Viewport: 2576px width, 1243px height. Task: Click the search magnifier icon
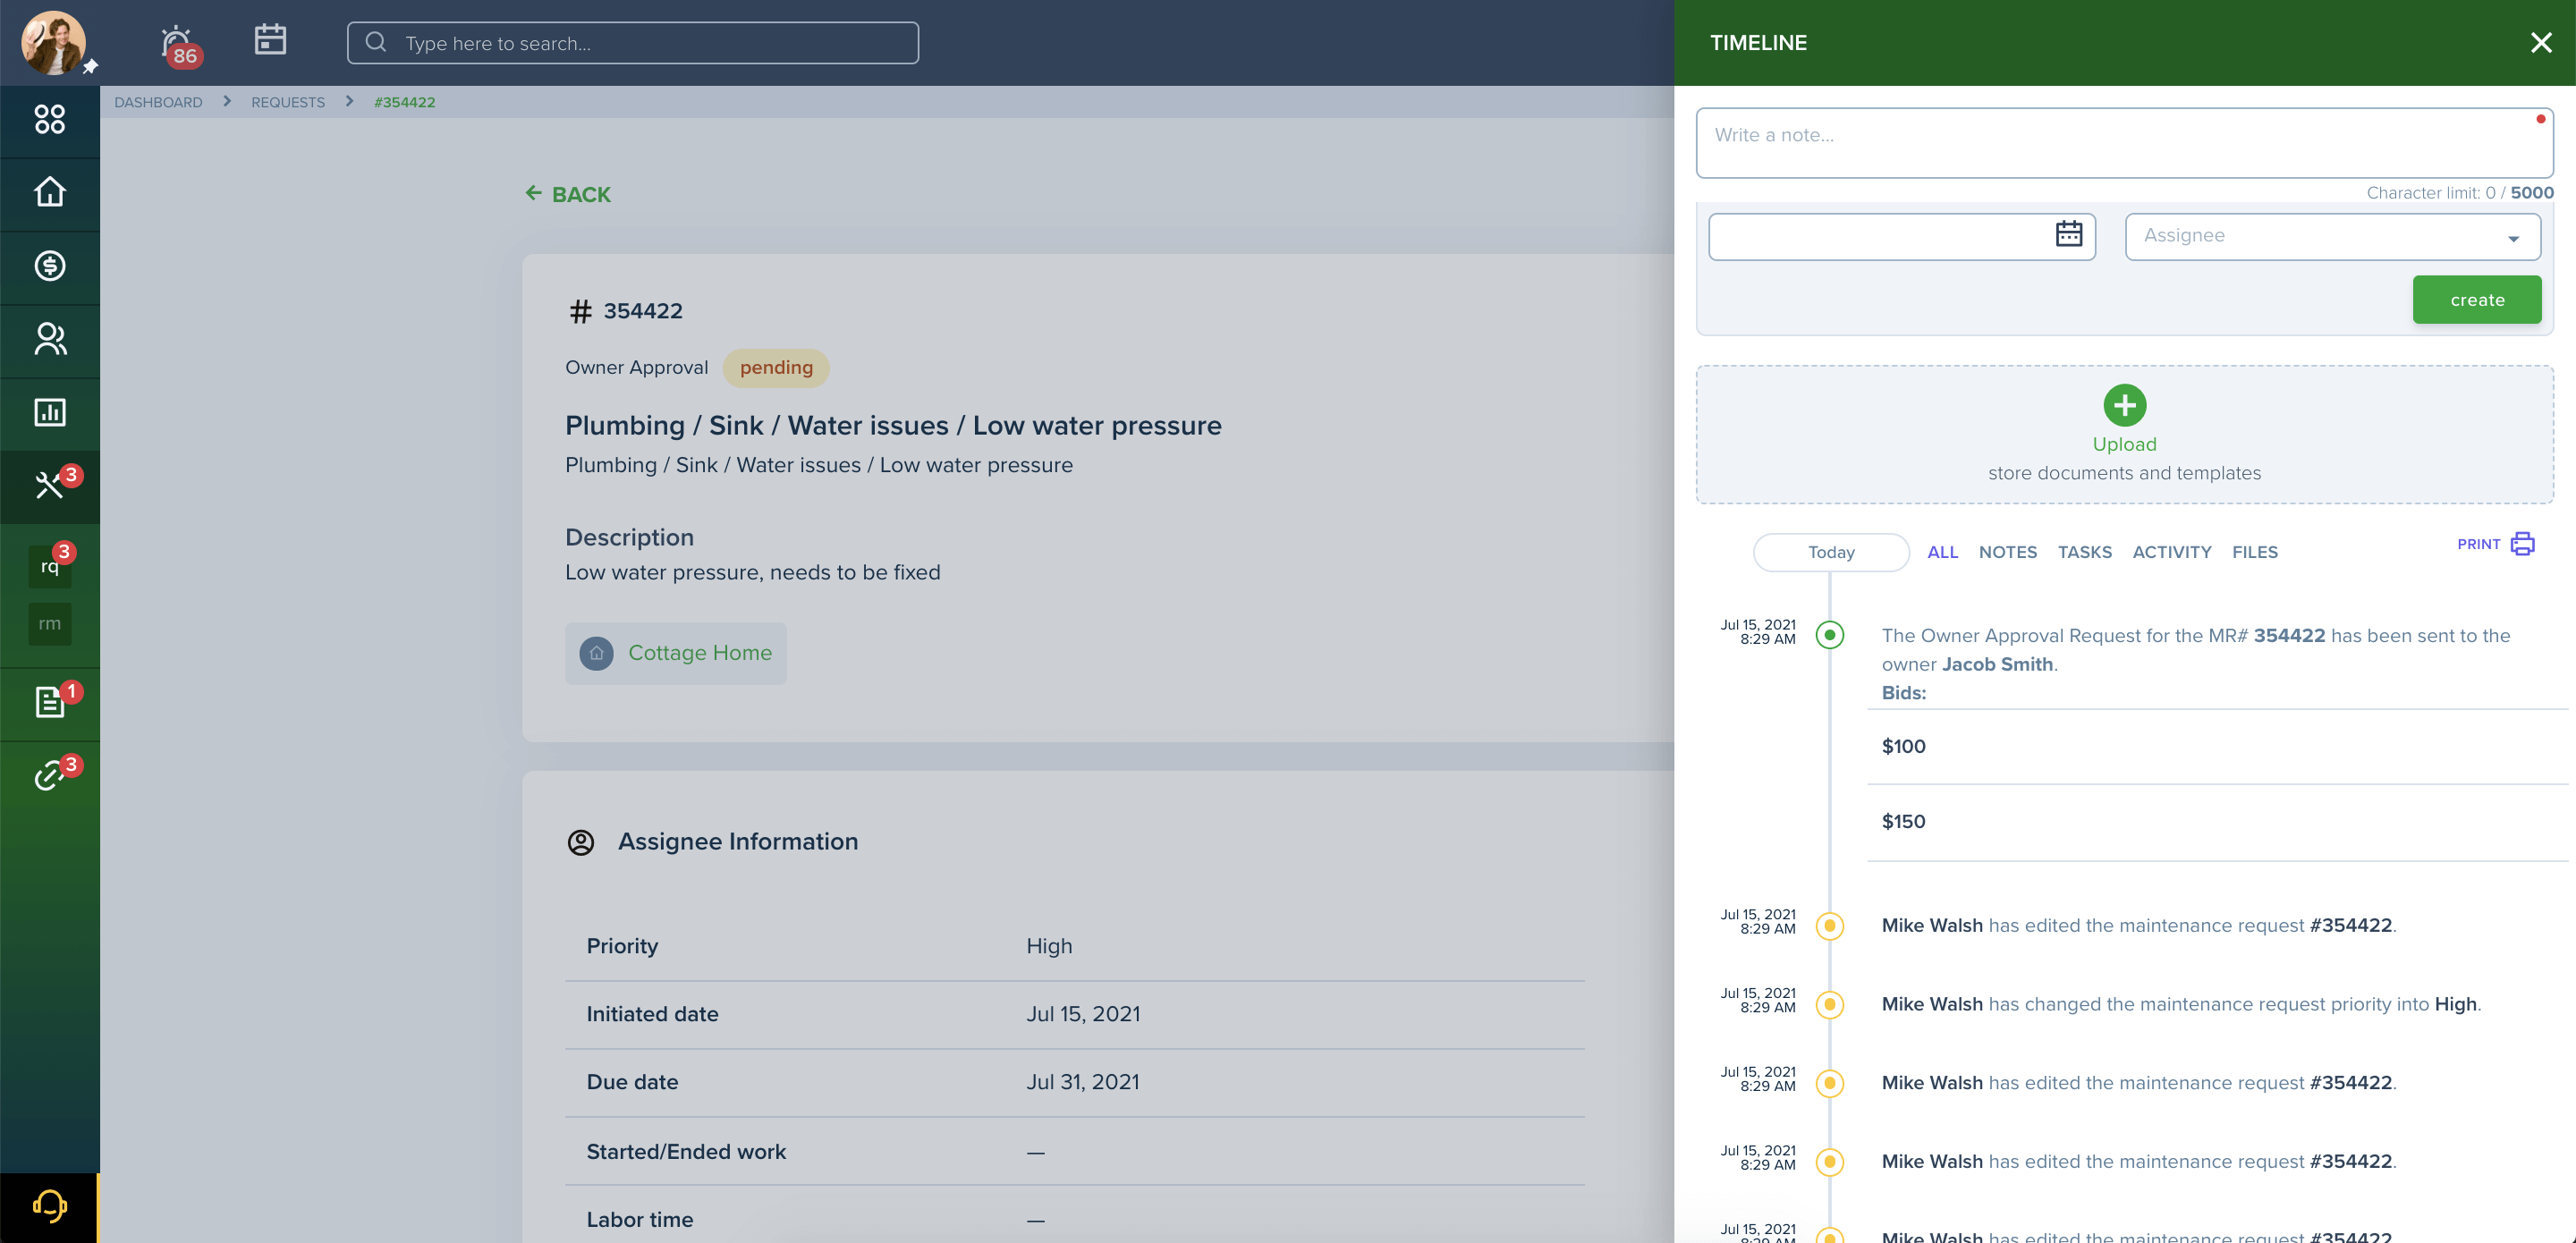(x=376, y=42)
